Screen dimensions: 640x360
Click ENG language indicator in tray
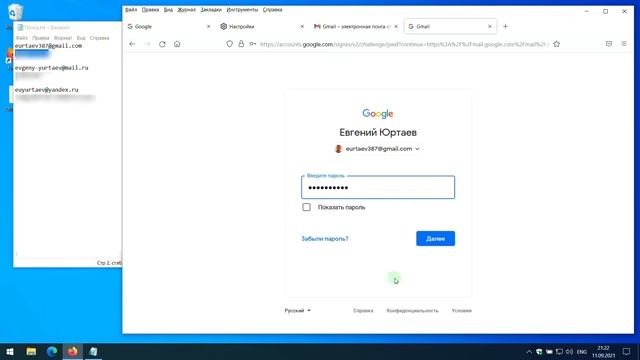tap(582, 352)
